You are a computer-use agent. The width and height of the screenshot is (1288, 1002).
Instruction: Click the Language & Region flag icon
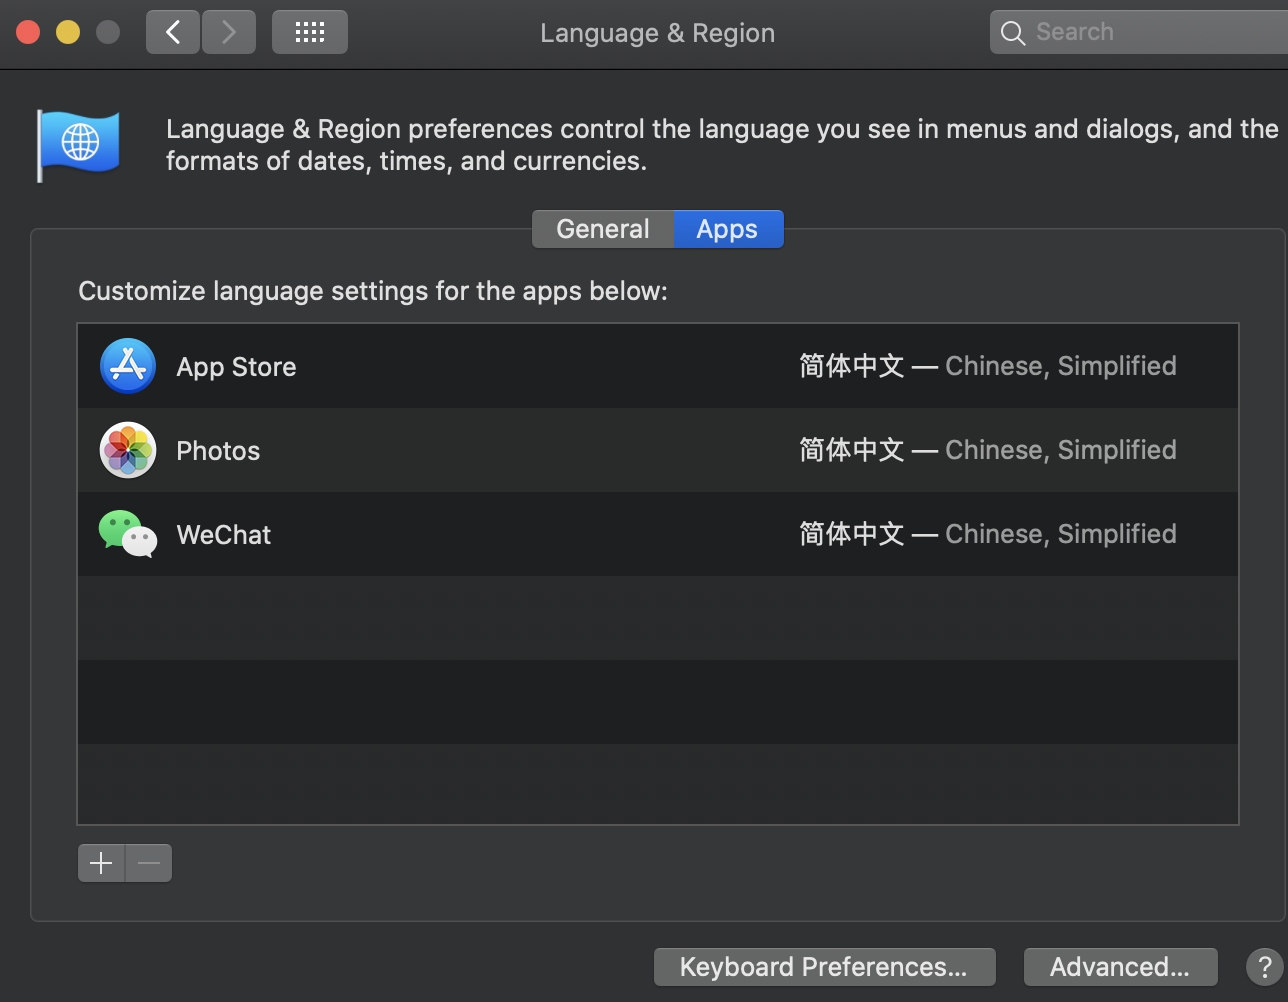78,145
